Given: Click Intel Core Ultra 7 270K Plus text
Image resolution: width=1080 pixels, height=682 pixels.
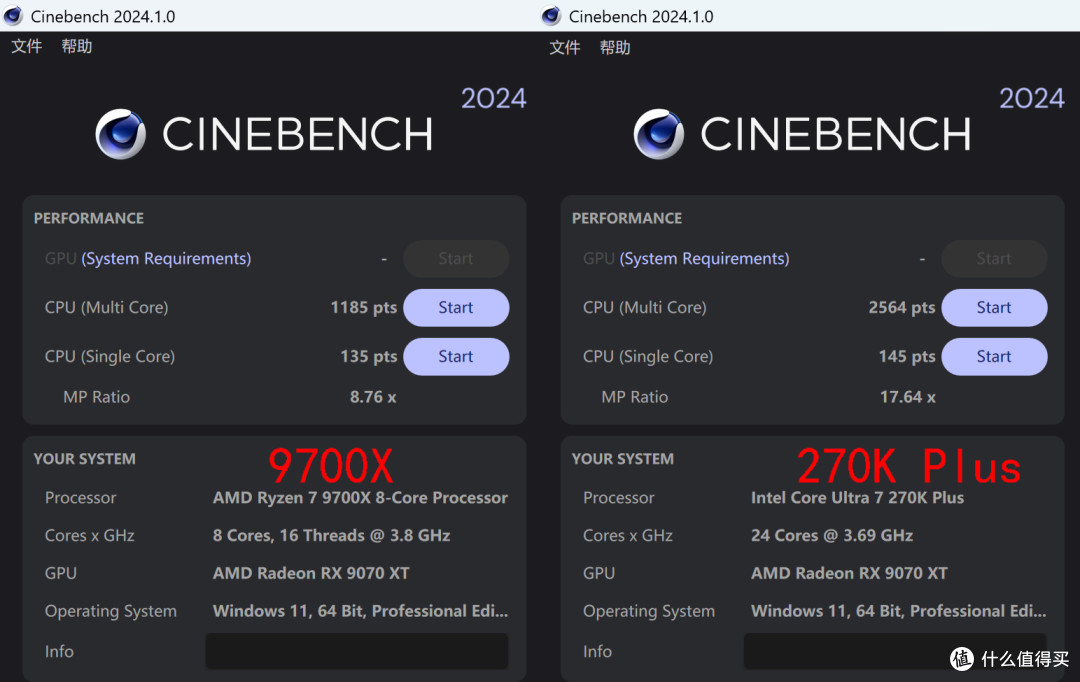Looking at the screenshot, I should tap(858, 497).
